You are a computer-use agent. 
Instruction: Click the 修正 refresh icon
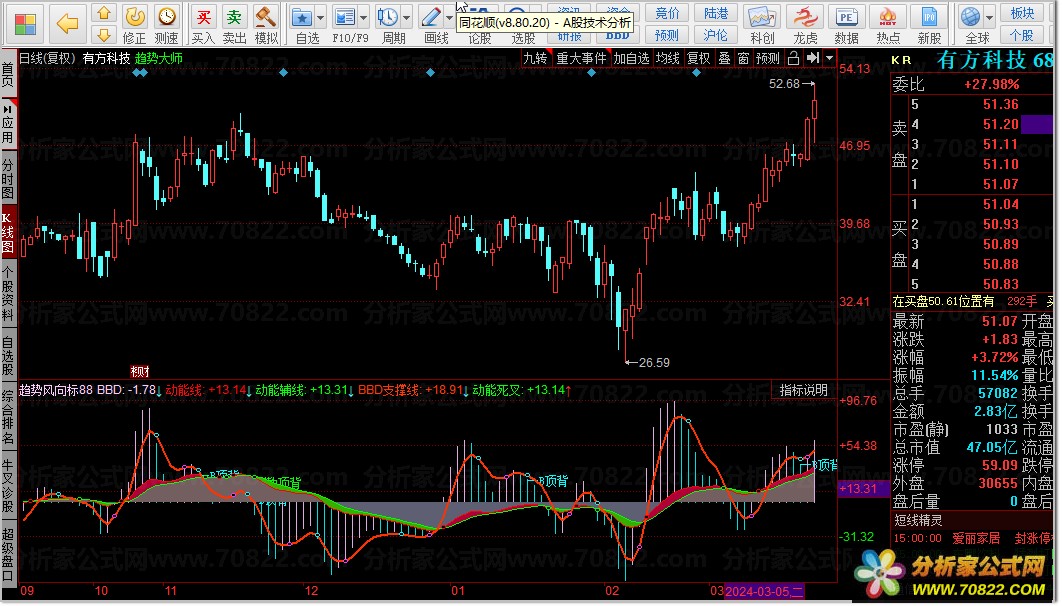coord(135,17)
